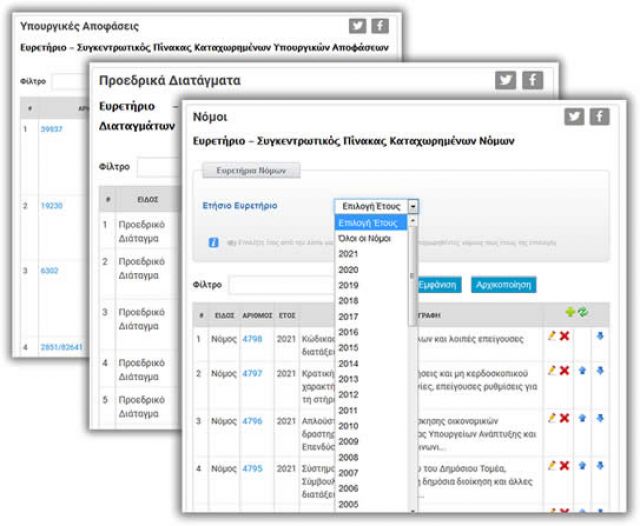The height and width of the screenshot is (526, 640).
Task: Click the blue info icon below Ετήσιο Ευρετήριο
Action: 214,241
